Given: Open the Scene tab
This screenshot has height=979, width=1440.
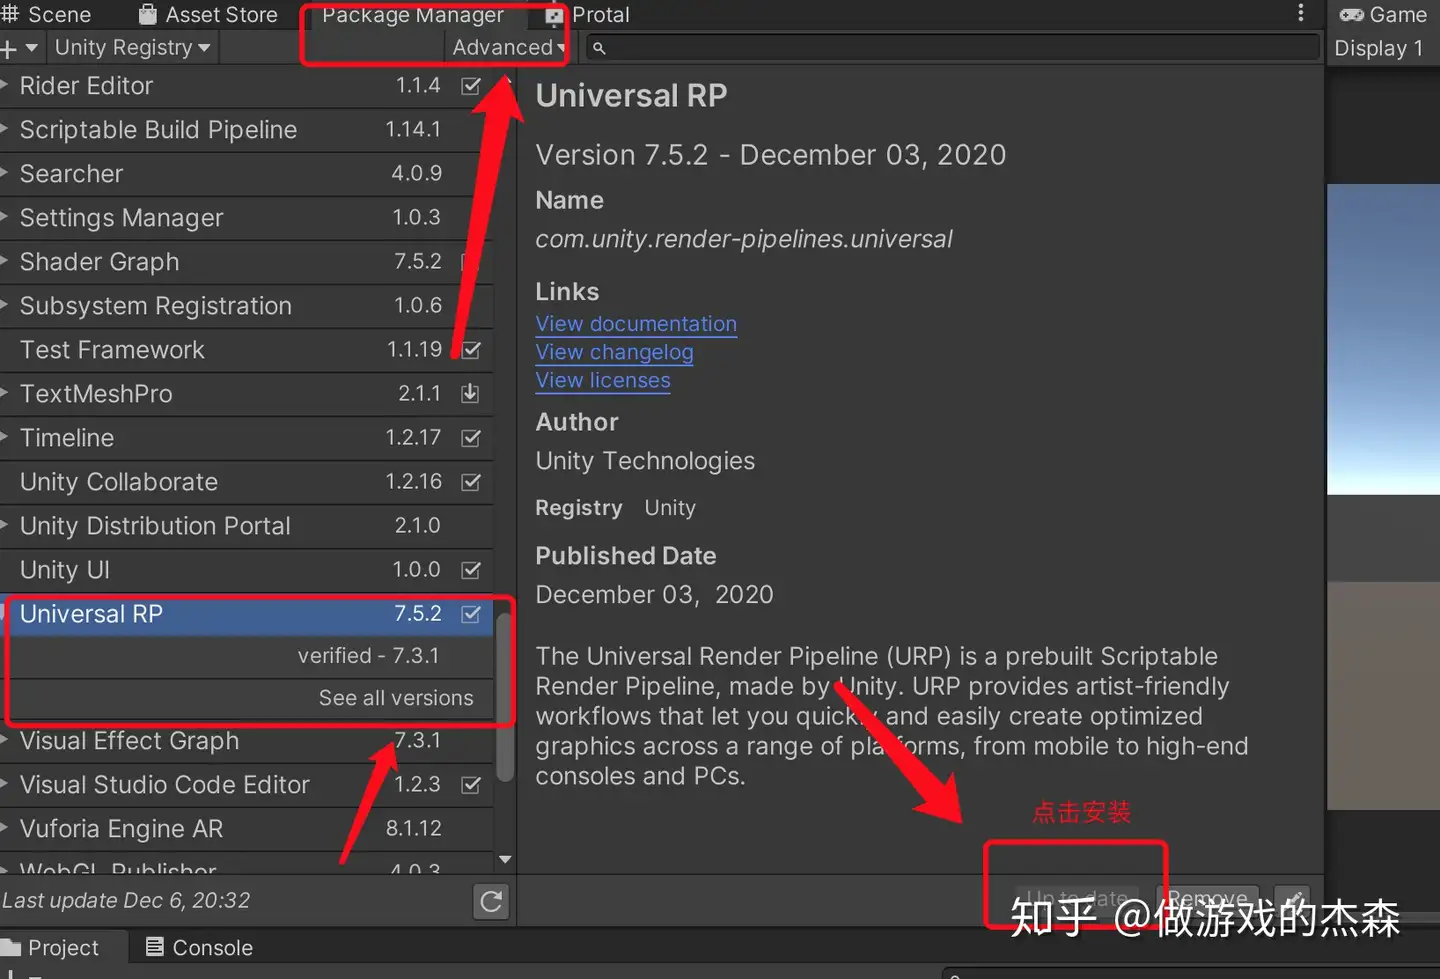Looking at the screenshot, I should [x=48, y=14].
